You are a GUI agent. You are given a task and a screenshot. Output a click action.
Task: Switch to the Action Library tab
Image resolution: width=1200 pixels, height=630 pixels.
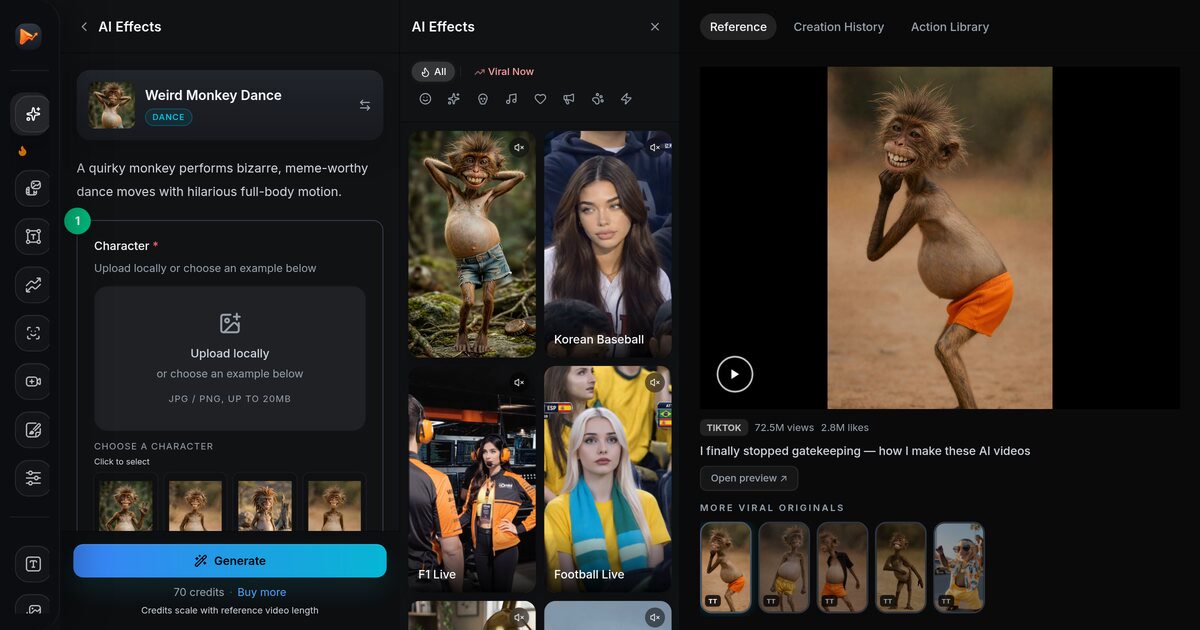[x=950, y=27]
